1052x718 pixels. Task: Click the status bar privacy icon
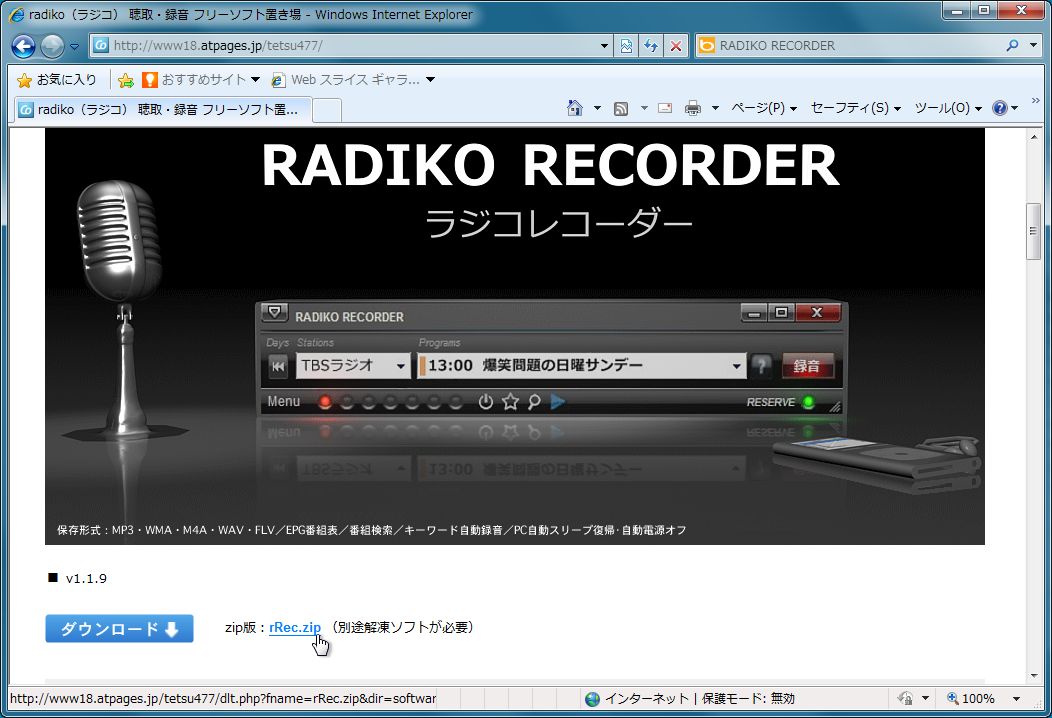[x=905, y=699]
